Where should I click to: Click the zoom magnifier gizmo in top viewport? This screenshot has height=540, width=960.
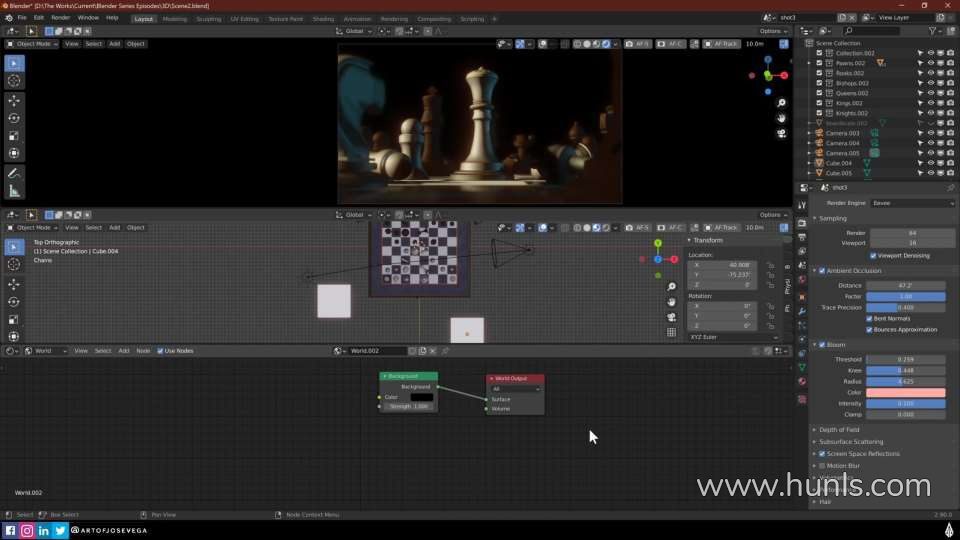point(781,103)
